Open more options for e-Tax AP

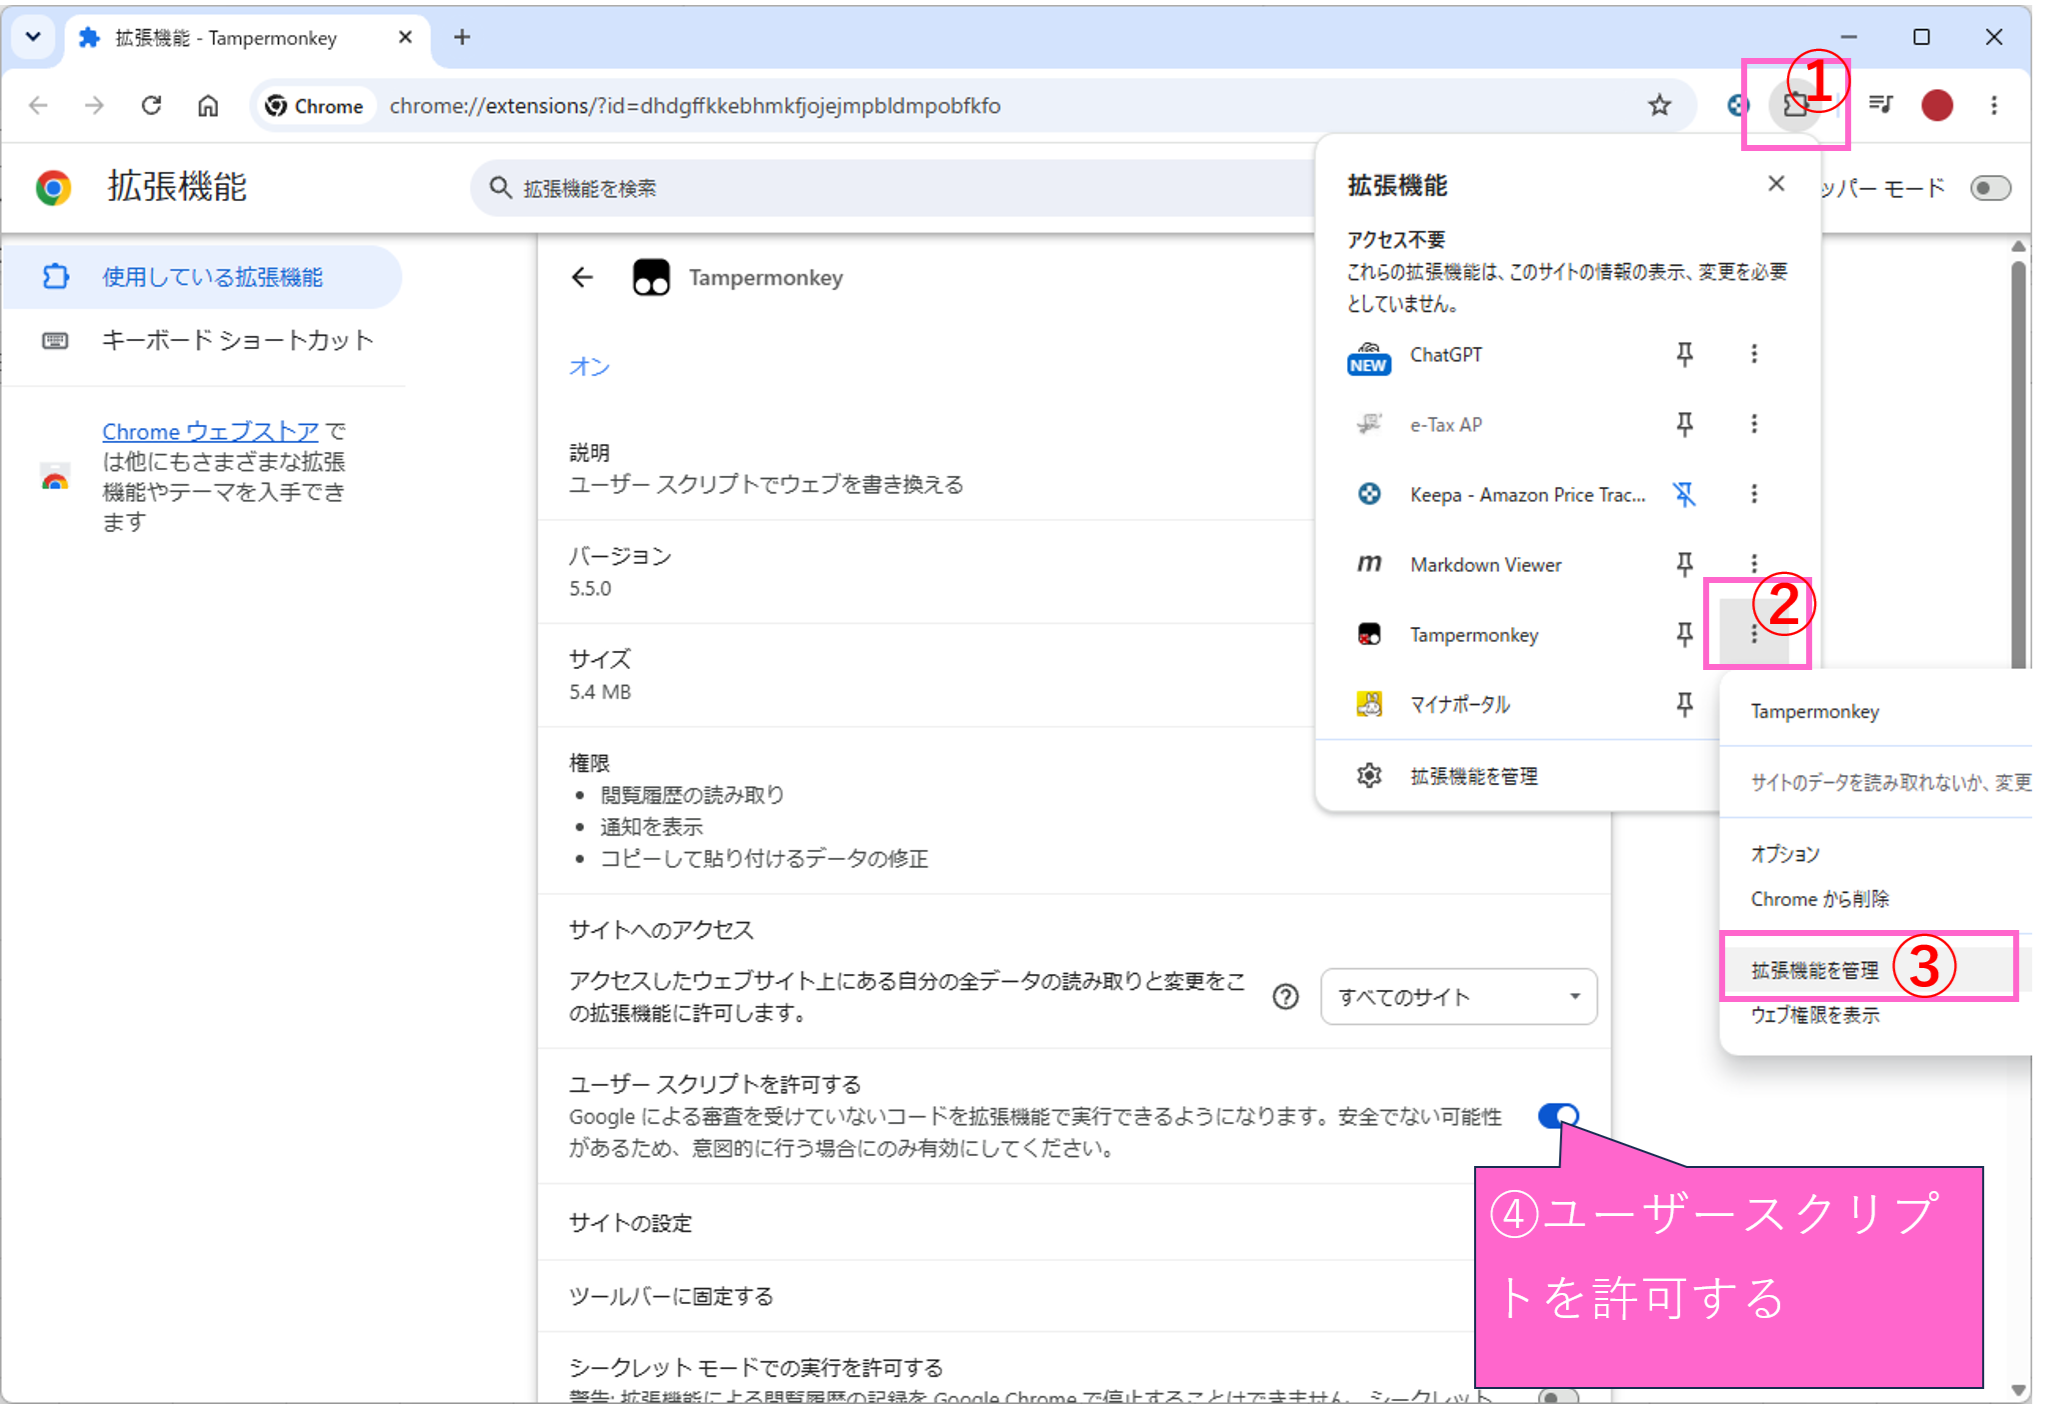[x=1754, y=424]
